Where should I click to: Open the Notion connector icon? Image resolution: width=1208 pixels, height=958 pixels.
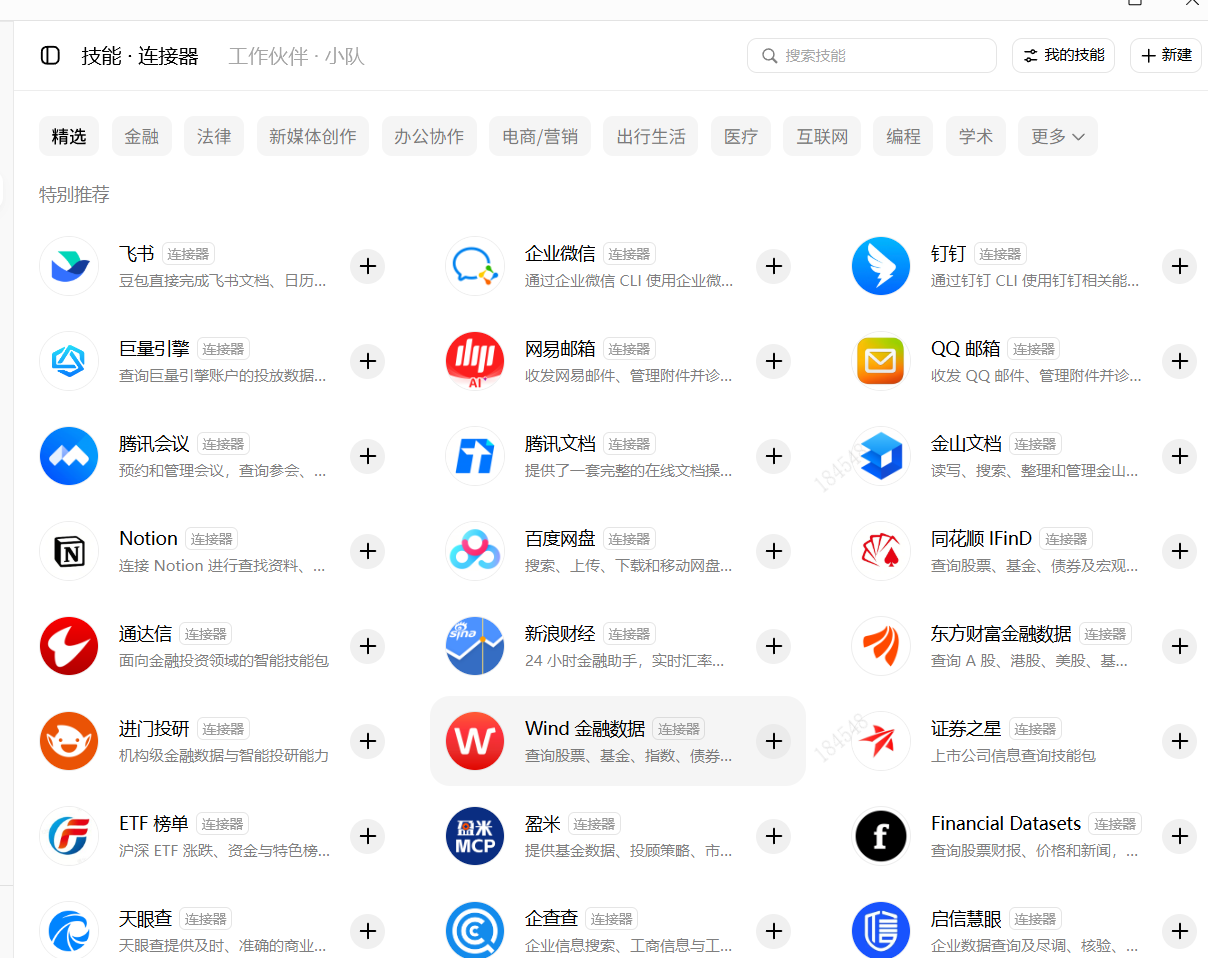click(69, 551)
